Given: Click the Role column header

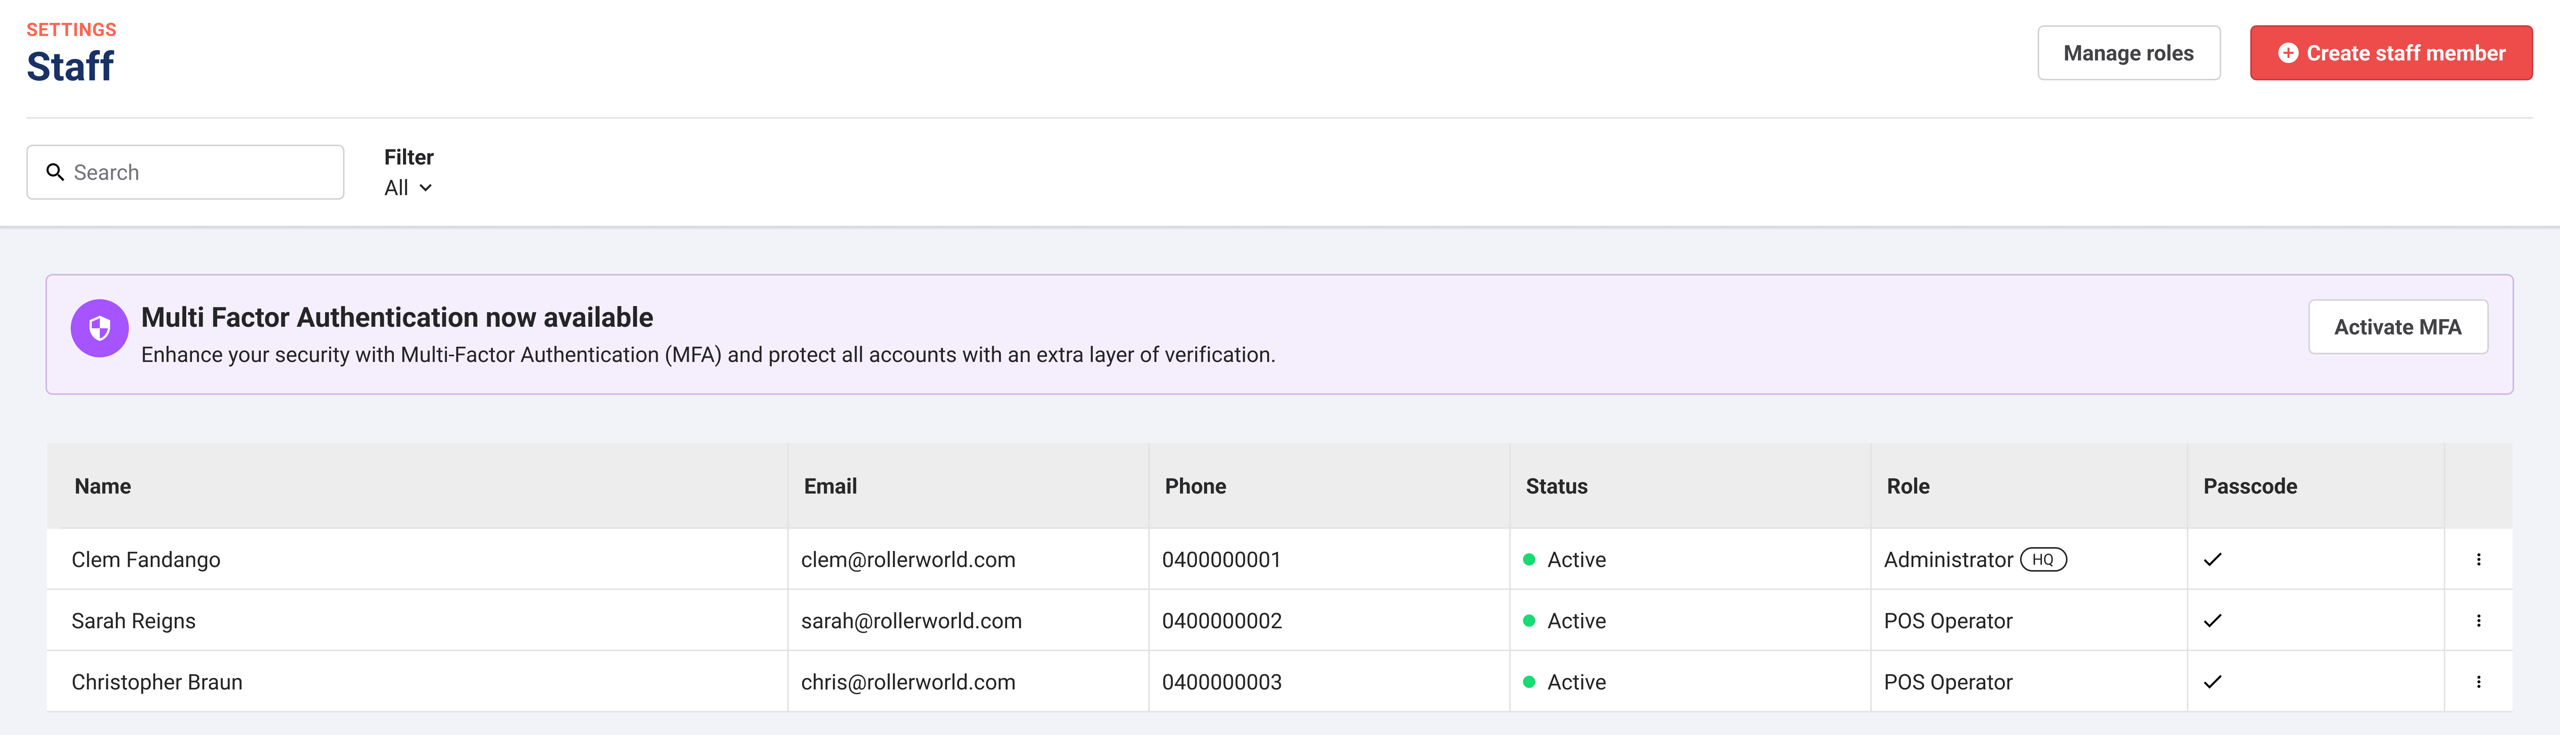Looking at the screenshot, I should 1907,486.
